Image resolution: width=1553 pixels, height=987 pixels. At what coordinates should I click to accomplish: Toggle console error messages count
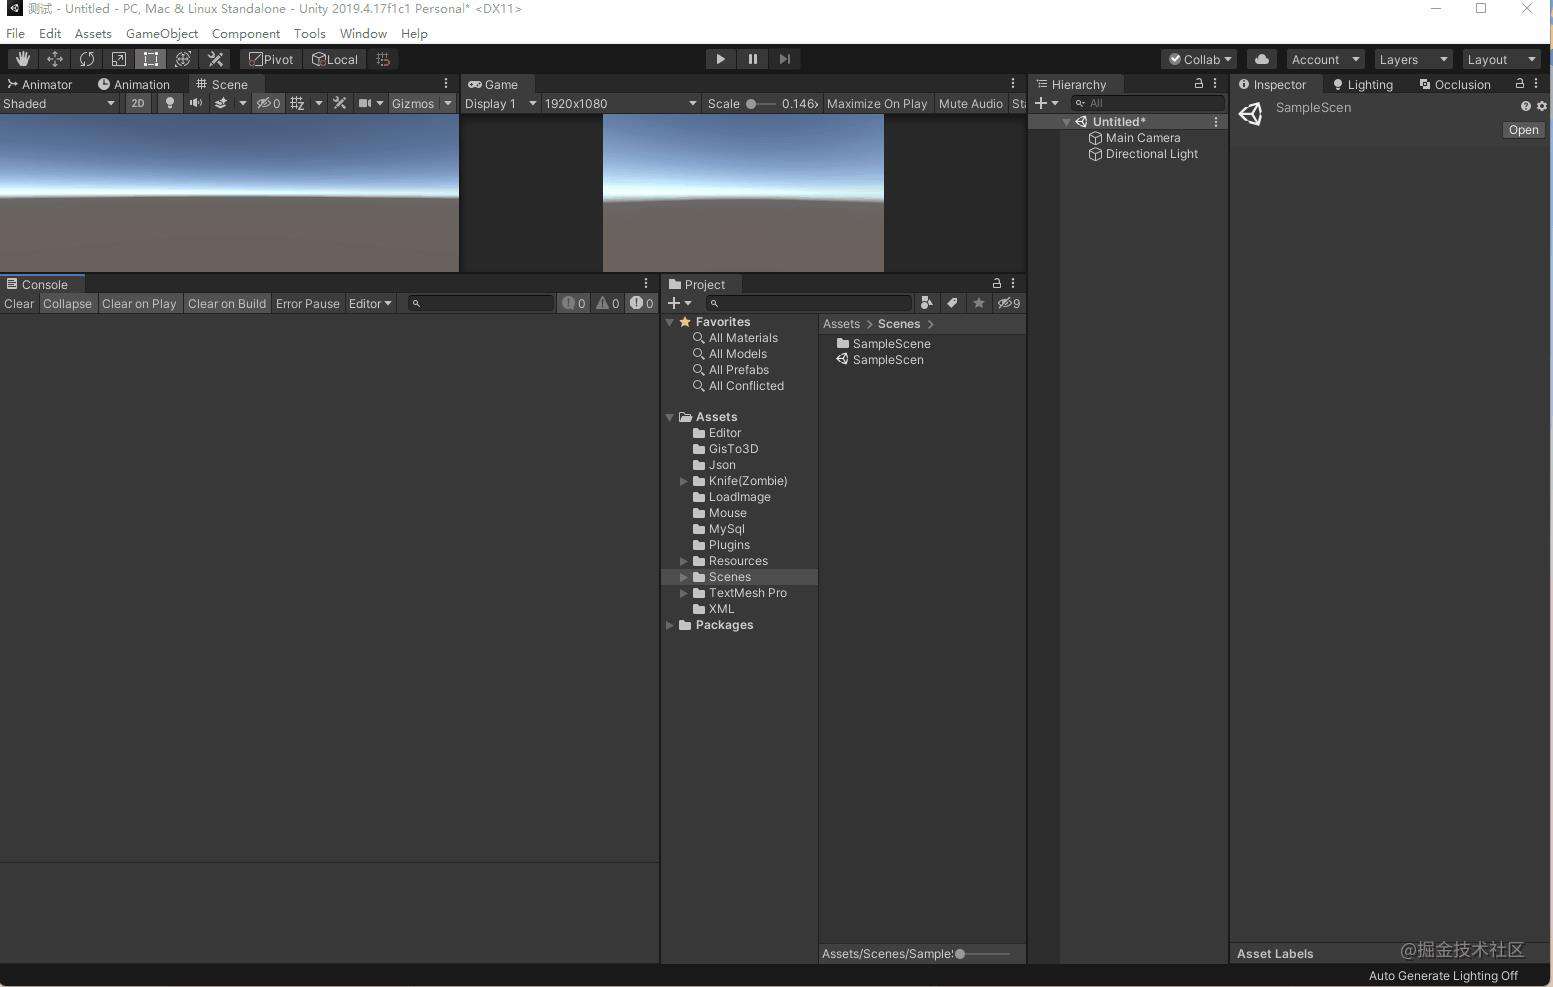(x=642, y=303)
